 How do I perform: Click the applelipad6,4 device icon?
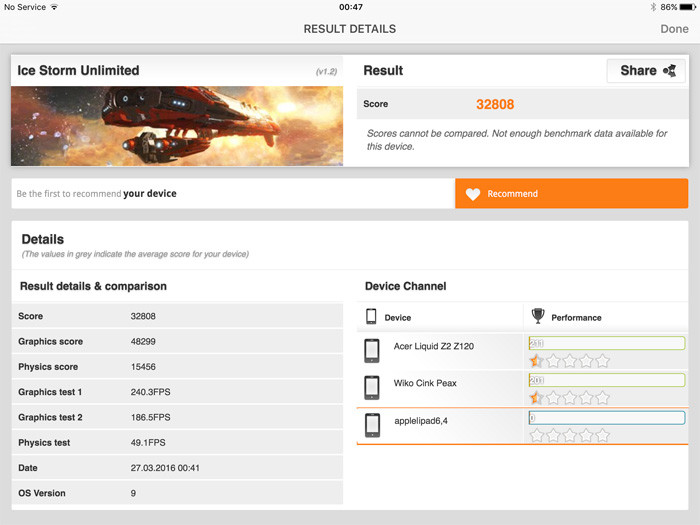pos(372,424)
